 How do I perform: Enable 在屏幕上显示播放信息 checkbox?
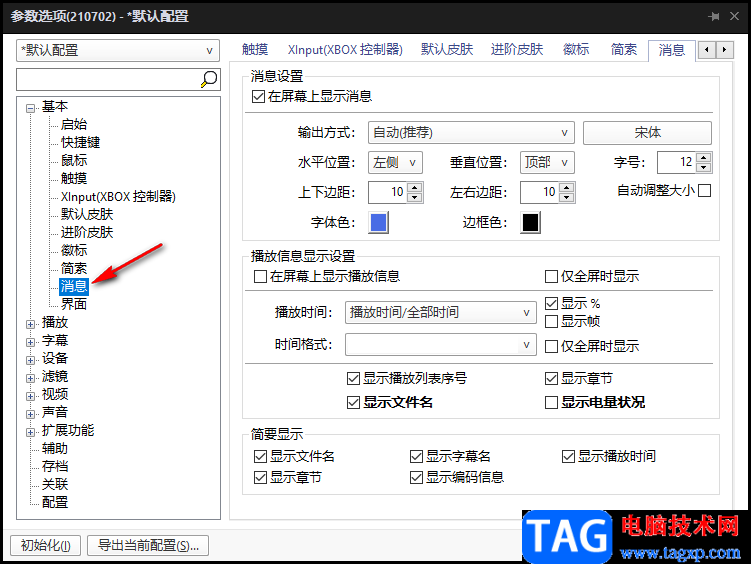tap(260, 276)
